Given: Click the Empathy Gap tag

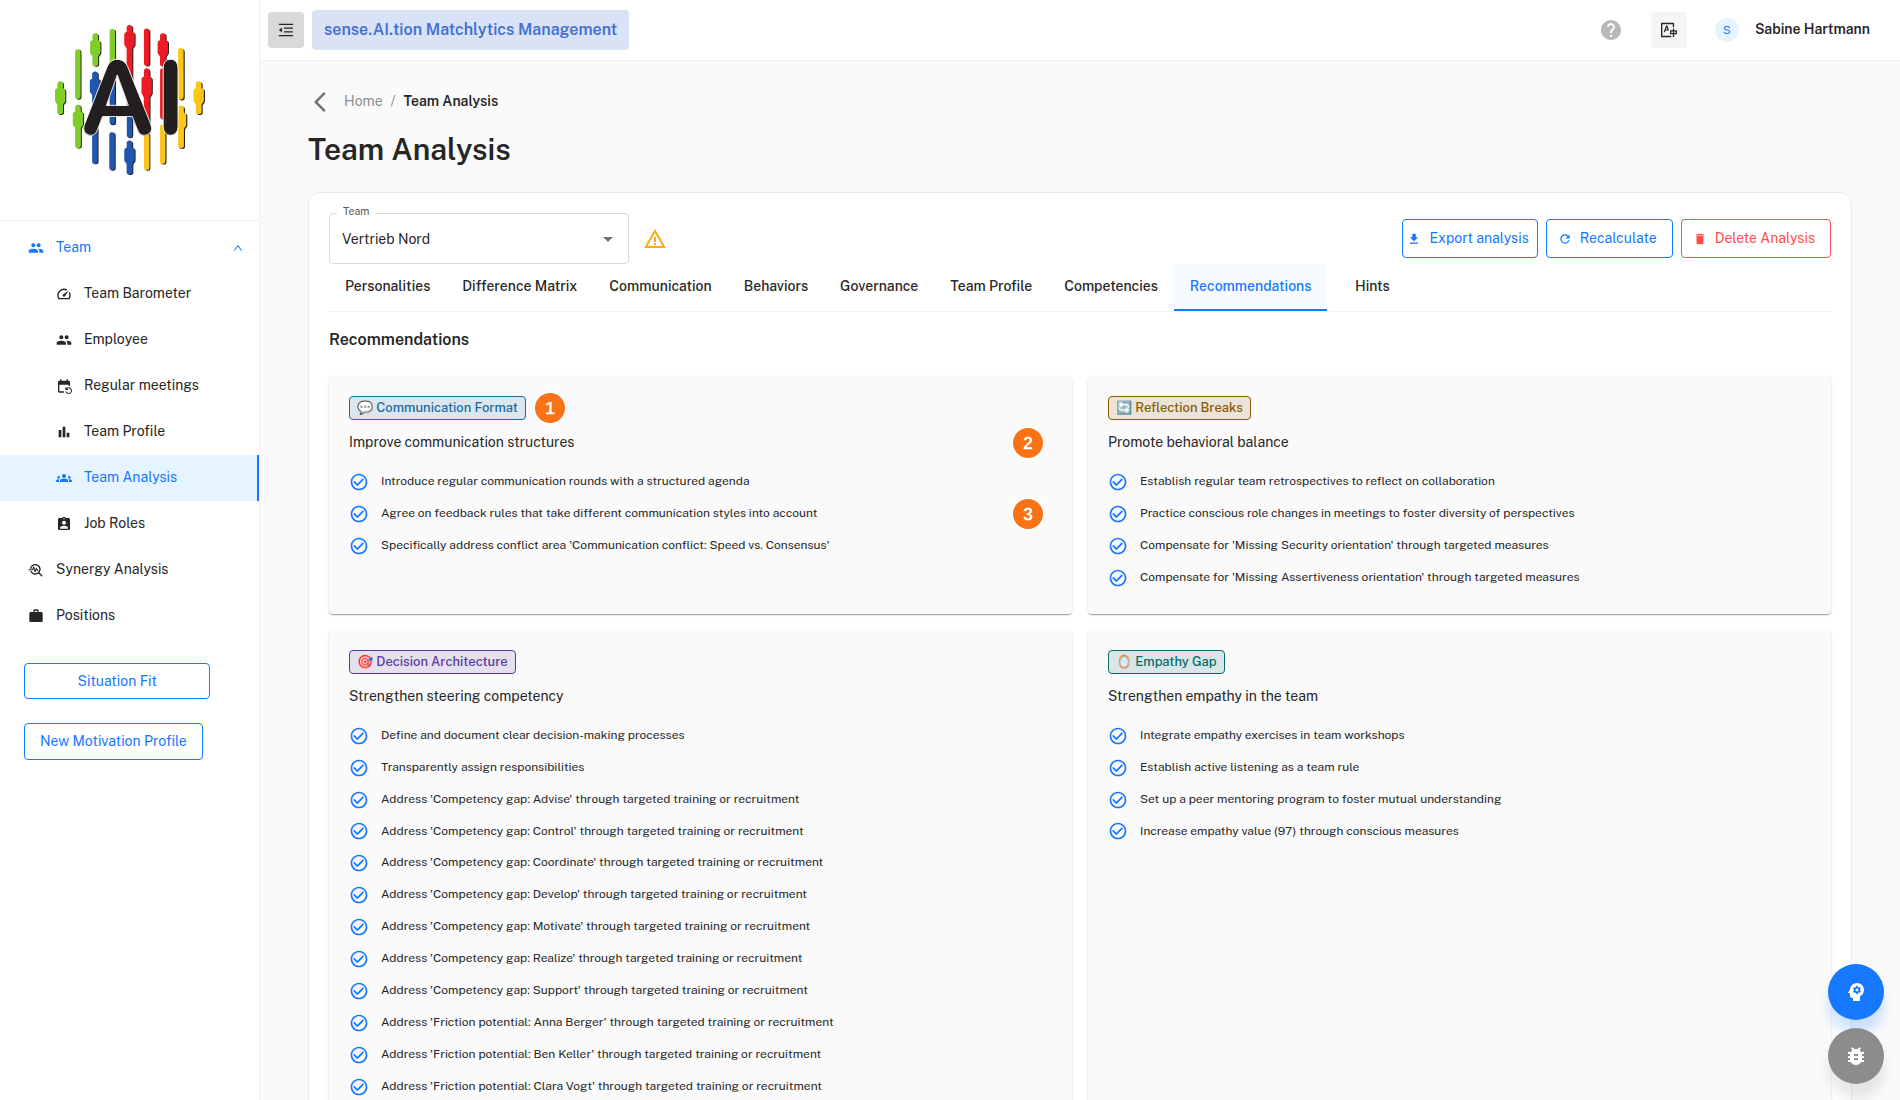Looking at the screenshot, I should coord(1166,662).
